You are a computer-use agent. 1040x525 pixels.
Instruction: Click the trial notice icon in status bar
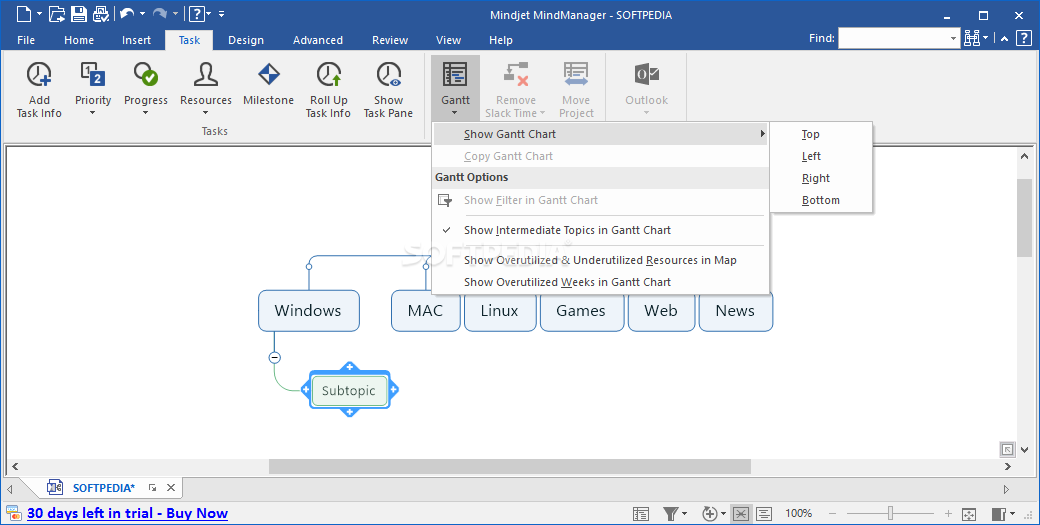13,513
